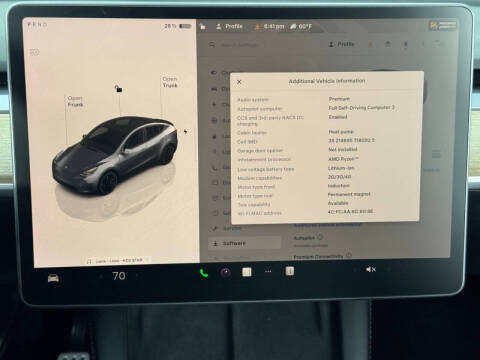480x360 pixels.
Task: Close the Additional Vehicle Information dialog
Action: point(239,82)
